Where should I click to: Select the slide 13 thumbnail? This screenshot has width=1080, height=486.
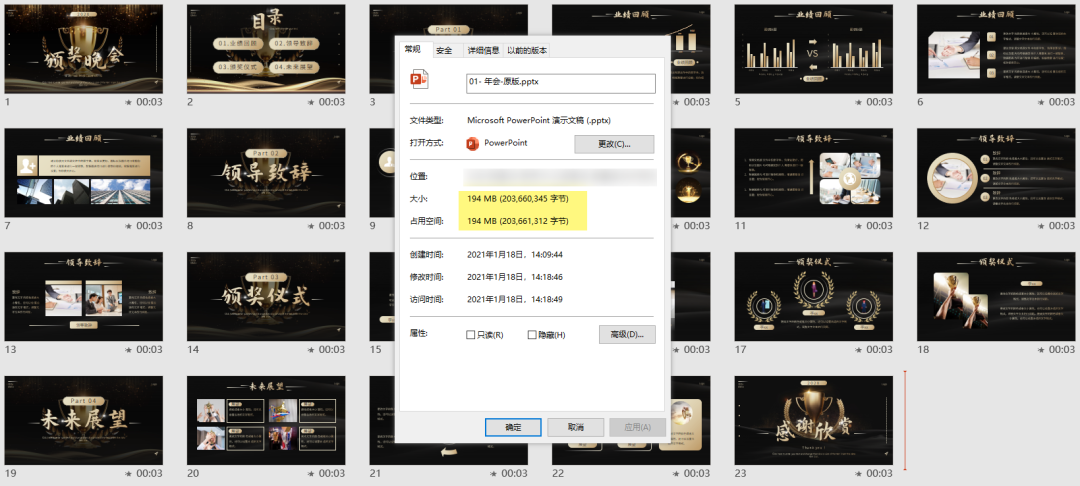tap(84, 297)
